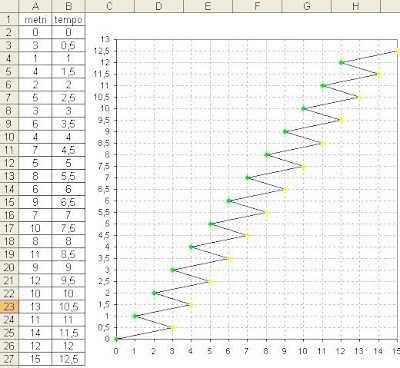This screenshot has height=368, width=400.
Task: Select cell A21 containing 12
Action: (35, 280)
